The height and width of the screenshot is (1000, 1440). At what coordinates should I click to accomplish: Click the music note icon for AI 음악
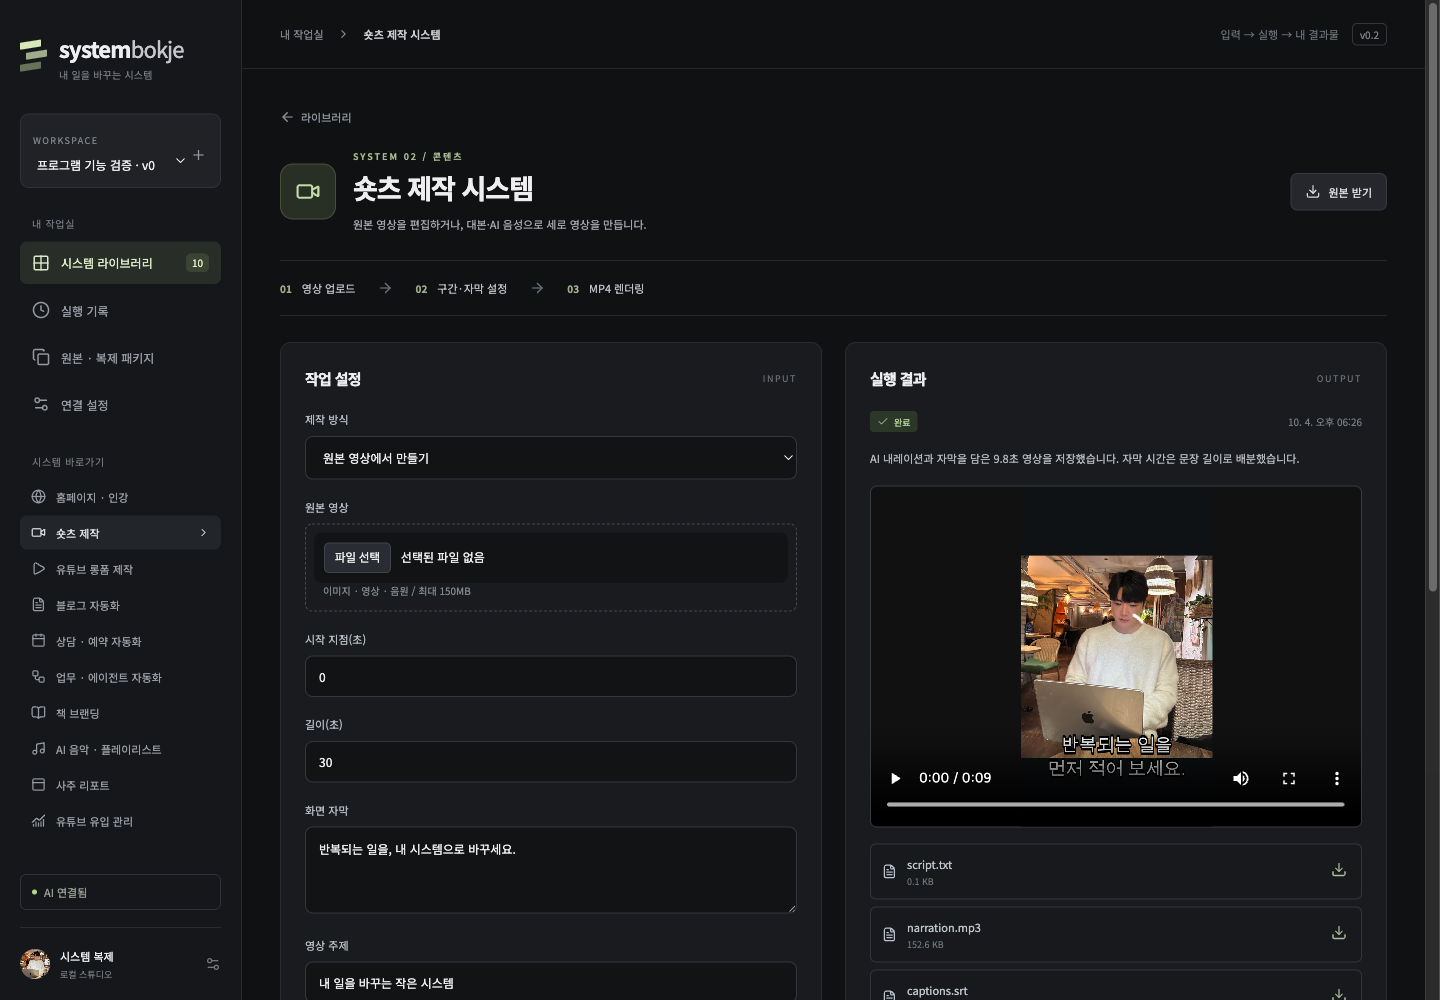[39, 749]
